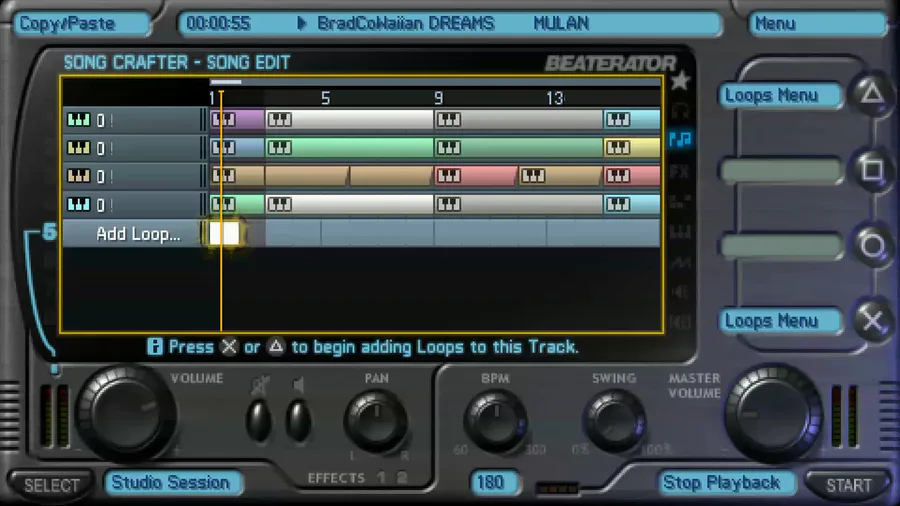Select purple loop clip on first track
The image size is (900, 506).
pyautogui.click(x=237, y=120)
